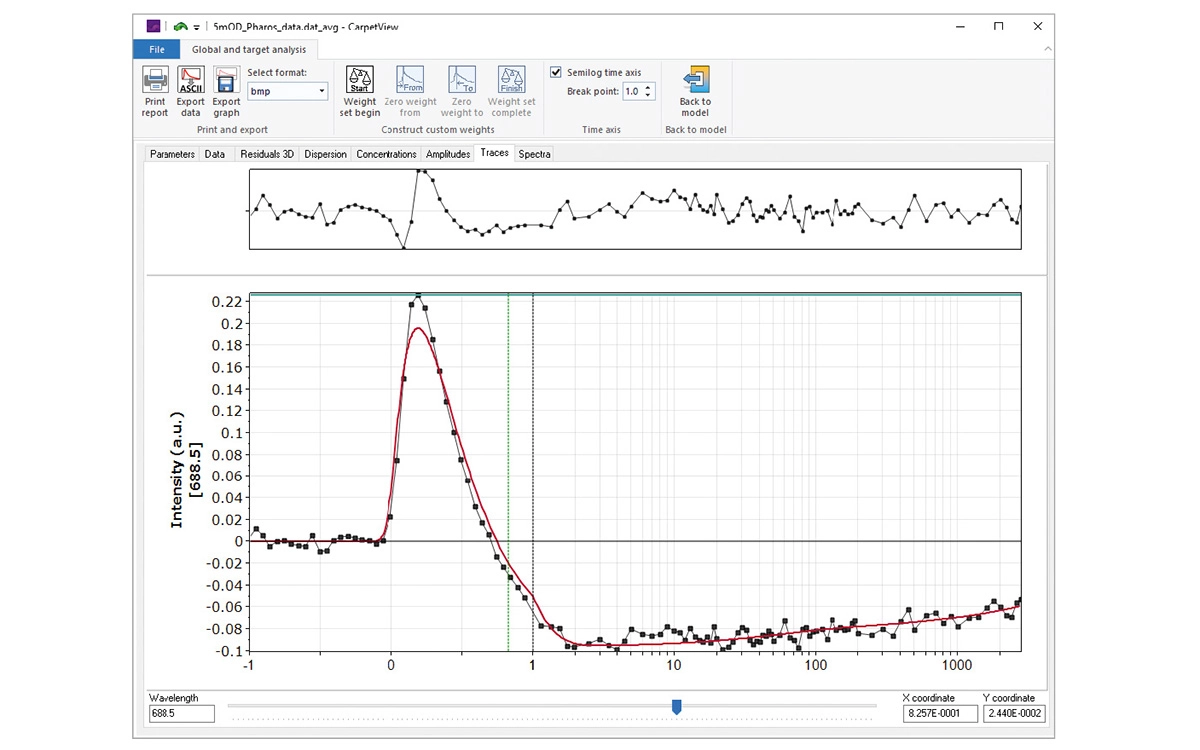Collapse the ribbon with the chevron
This screenshot has width=1200, height=750.
click(1047, 49)
